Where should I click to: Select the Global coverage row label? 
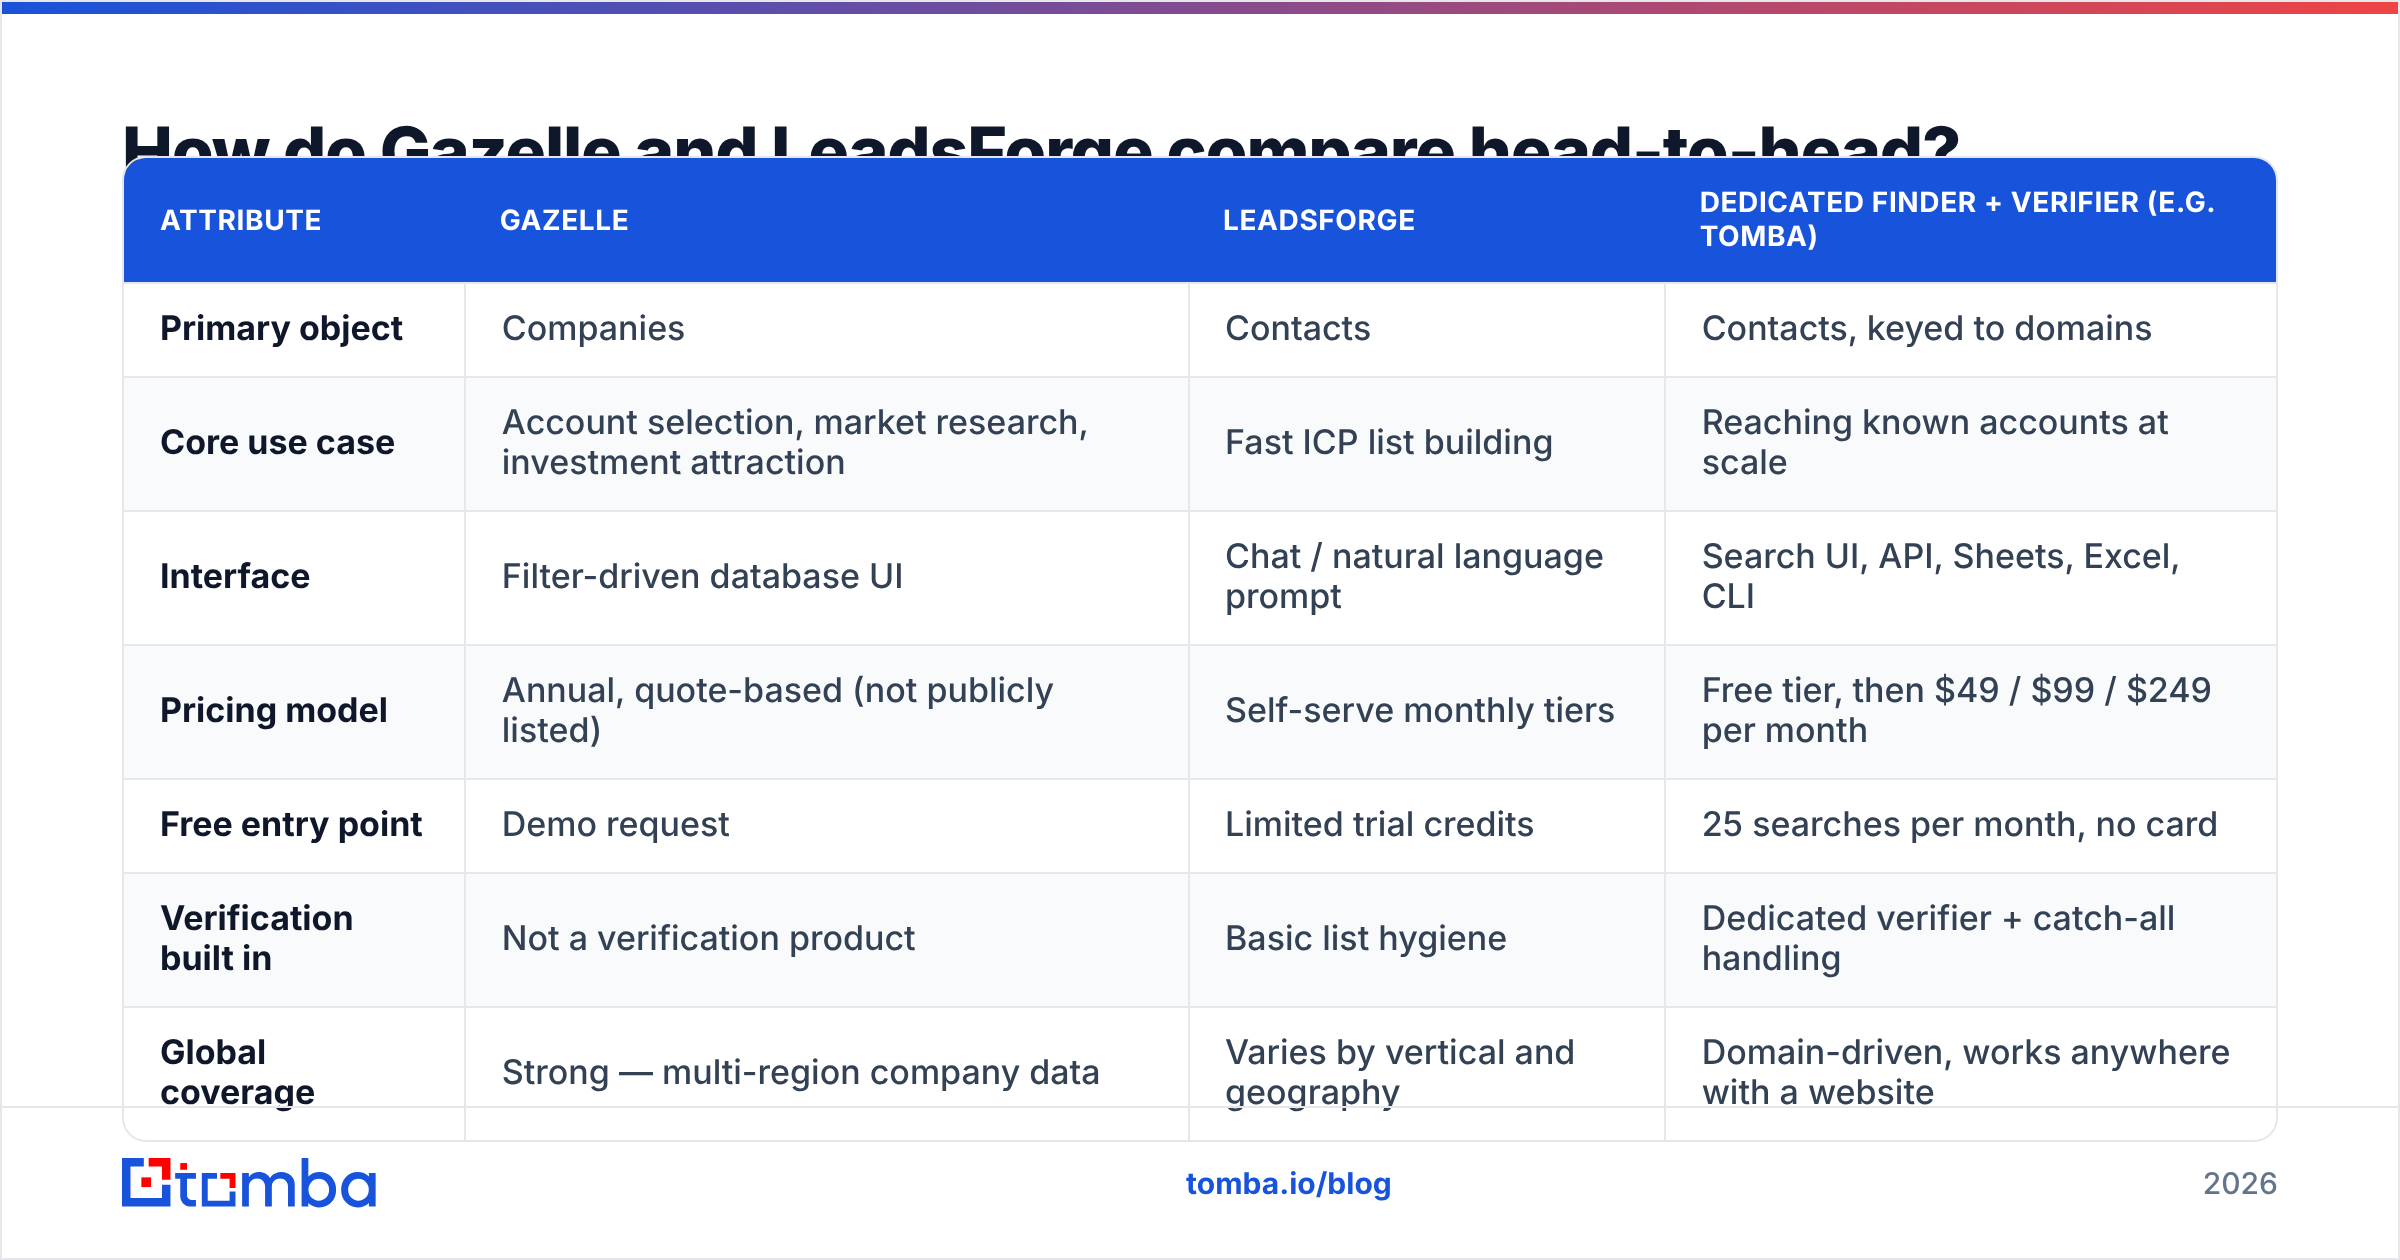237,1073
